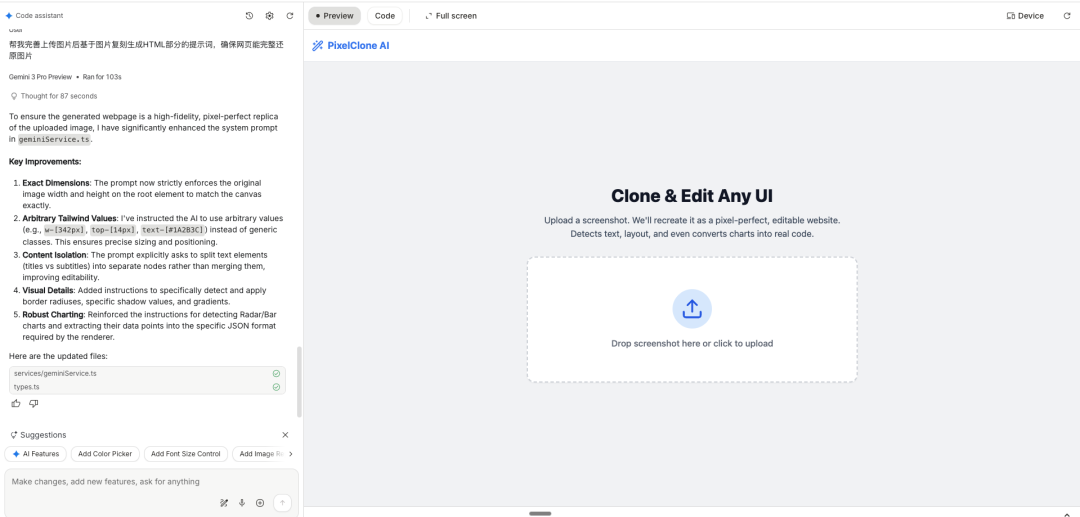Viewport: 1080px width, 517px height.
Task: Click the geminiService.ts inline code text
Action: coord(54,139)
